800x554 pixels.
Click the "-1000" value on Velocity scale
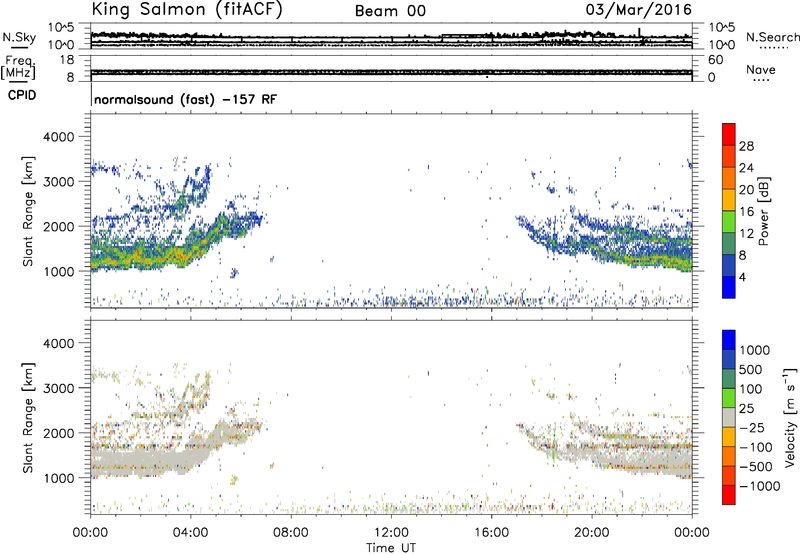point(760,486)
